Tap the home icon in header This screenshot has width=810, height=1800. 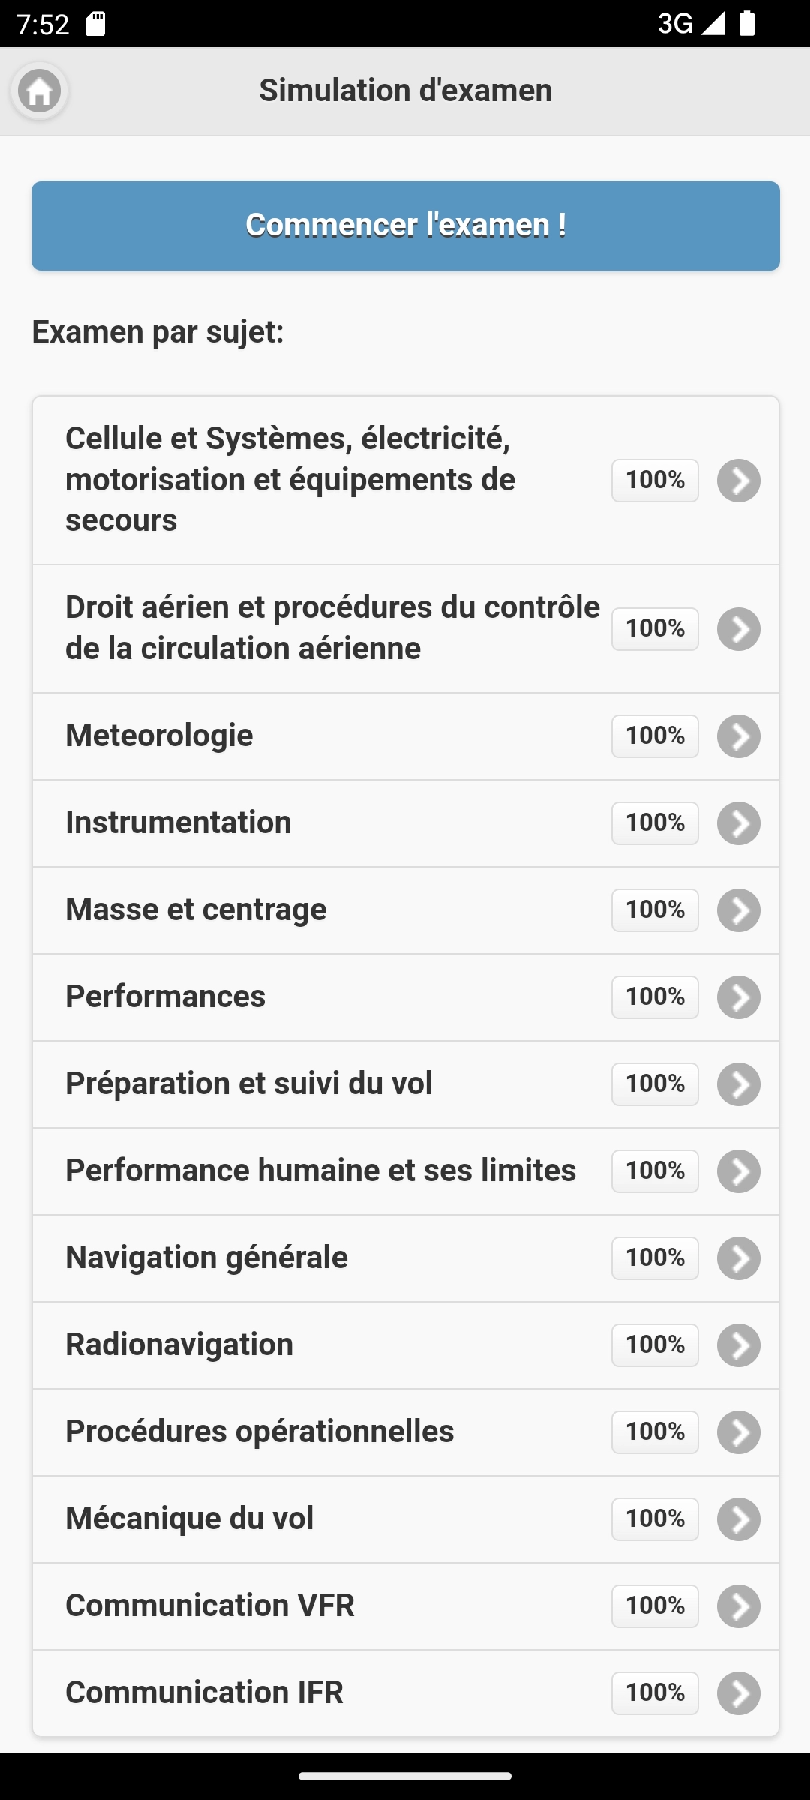tap(40, 92)
